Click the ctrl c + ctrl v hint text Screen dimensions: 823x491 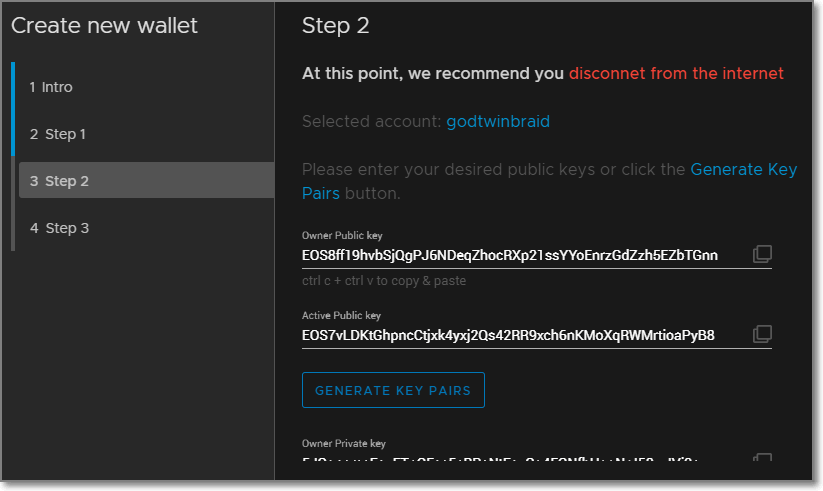click(x=384, y=281)
